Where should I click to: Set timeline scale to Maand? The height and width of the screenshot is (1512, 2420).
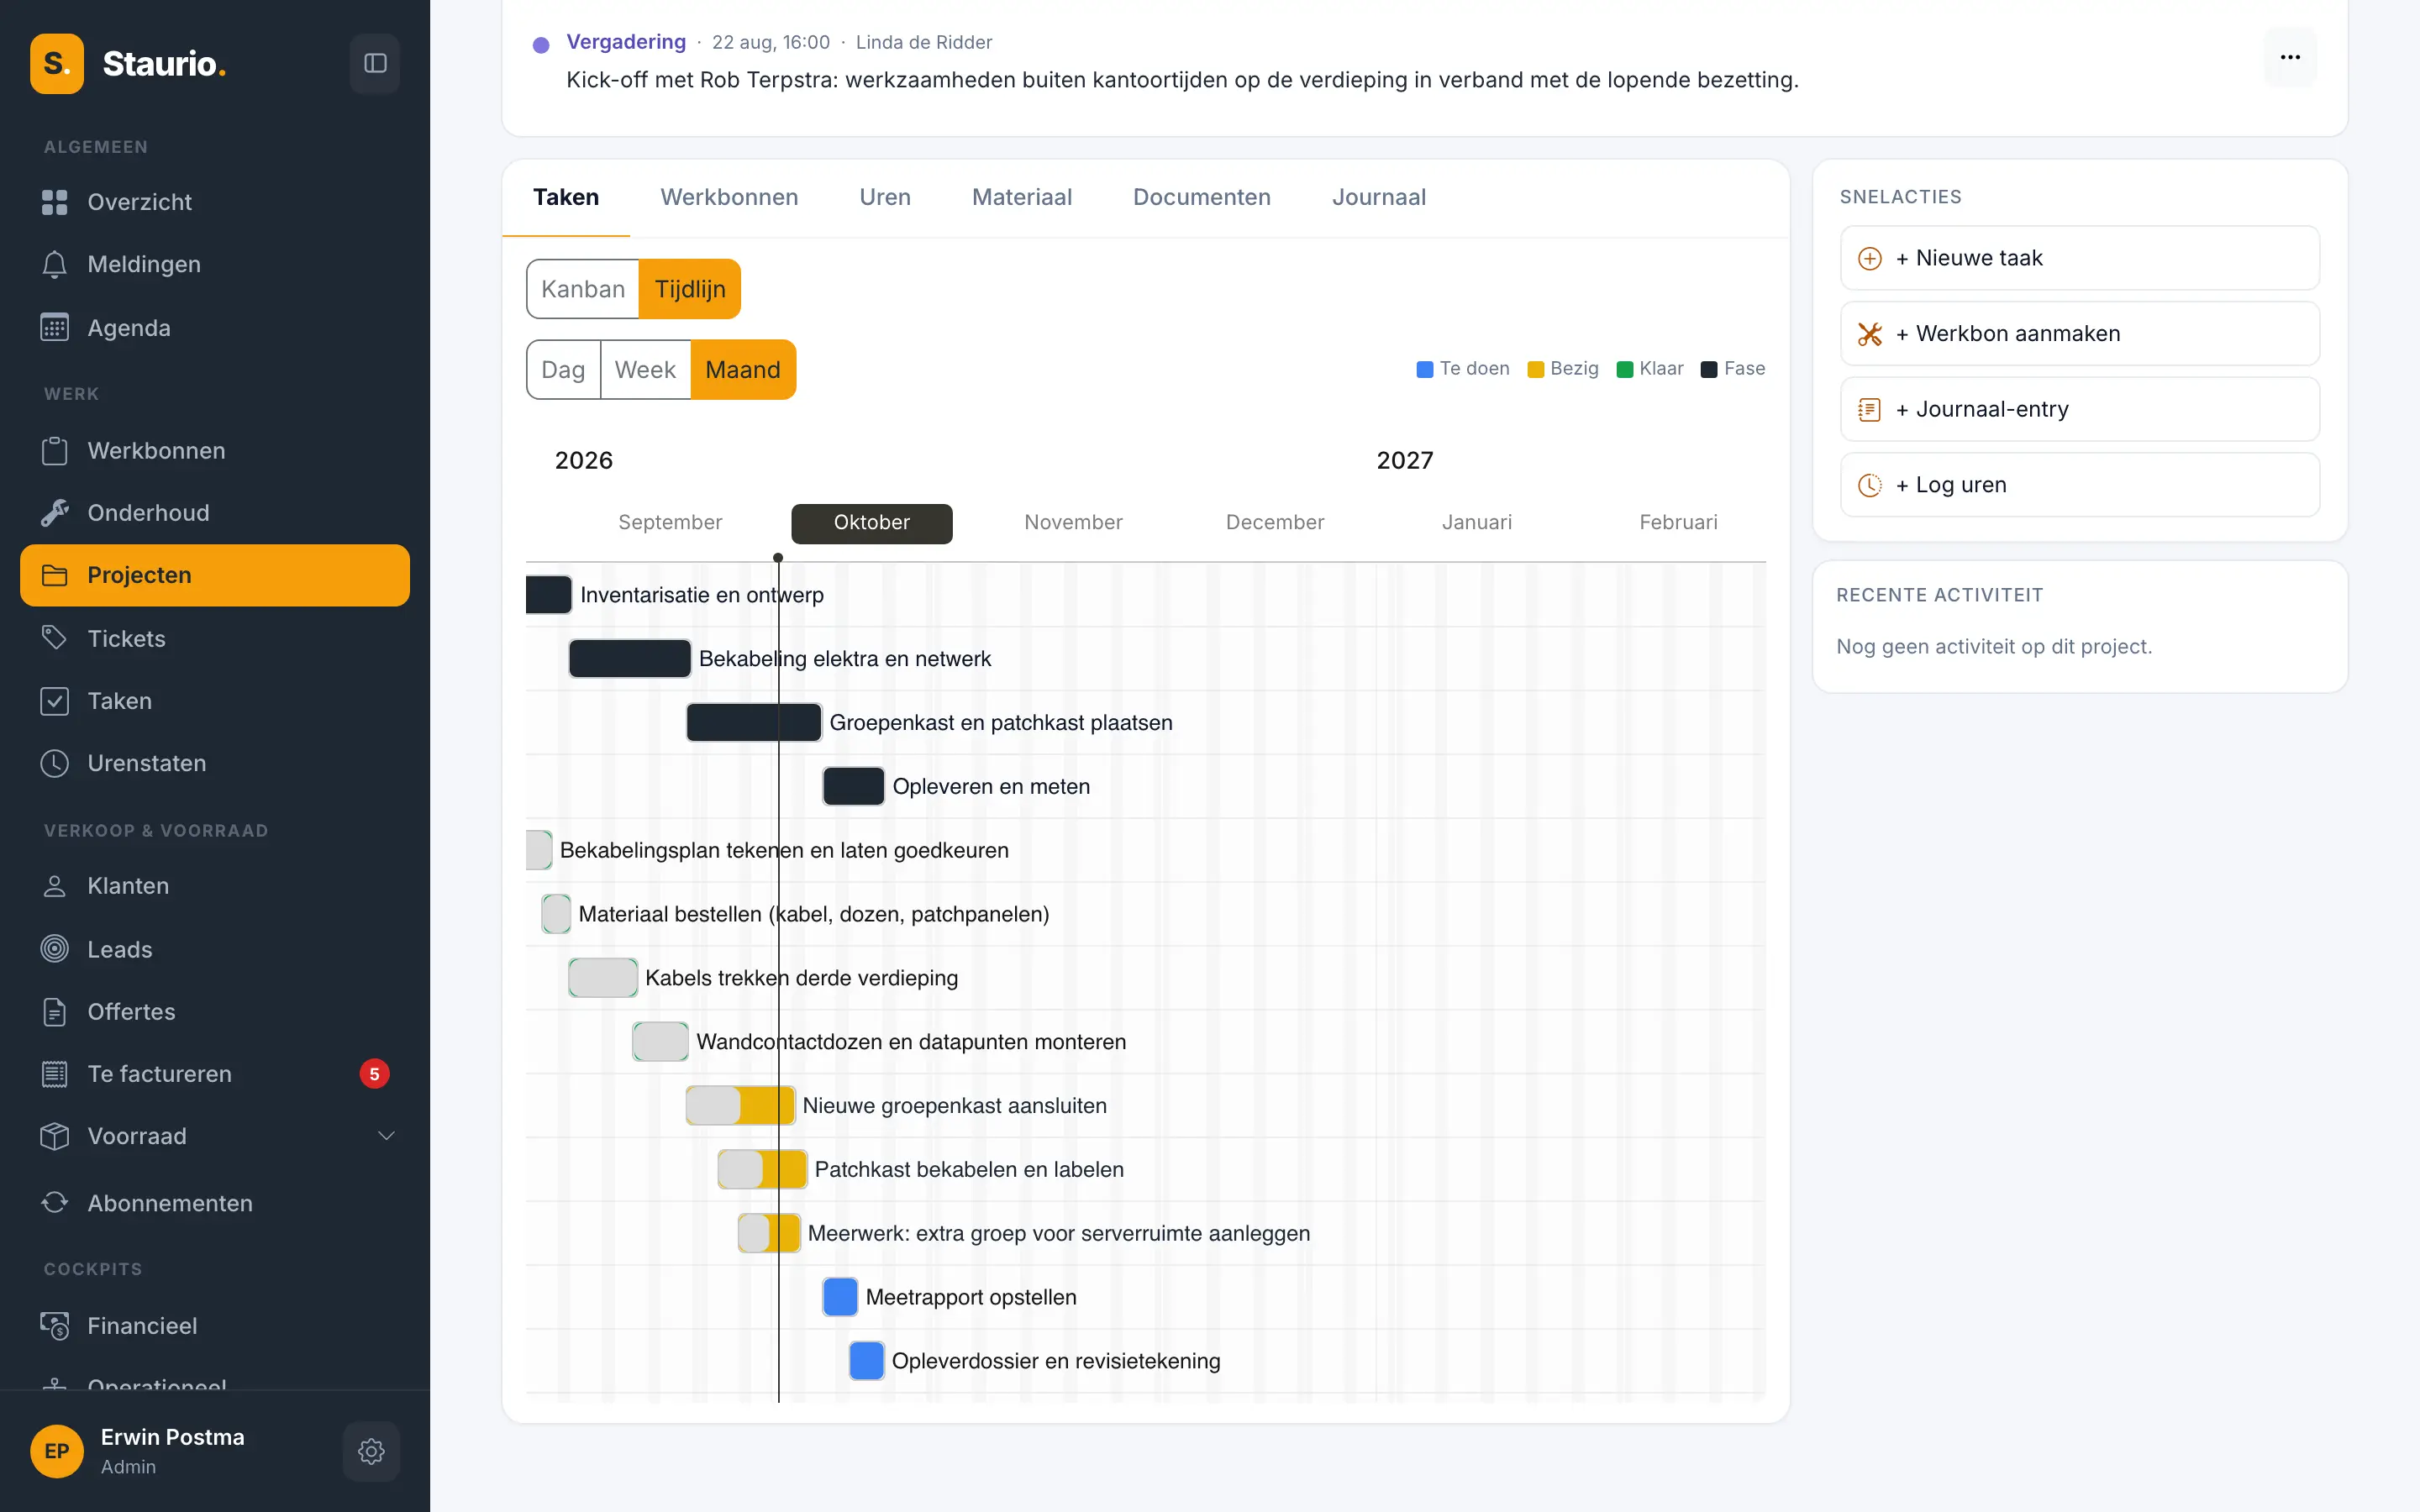(743, 370)
